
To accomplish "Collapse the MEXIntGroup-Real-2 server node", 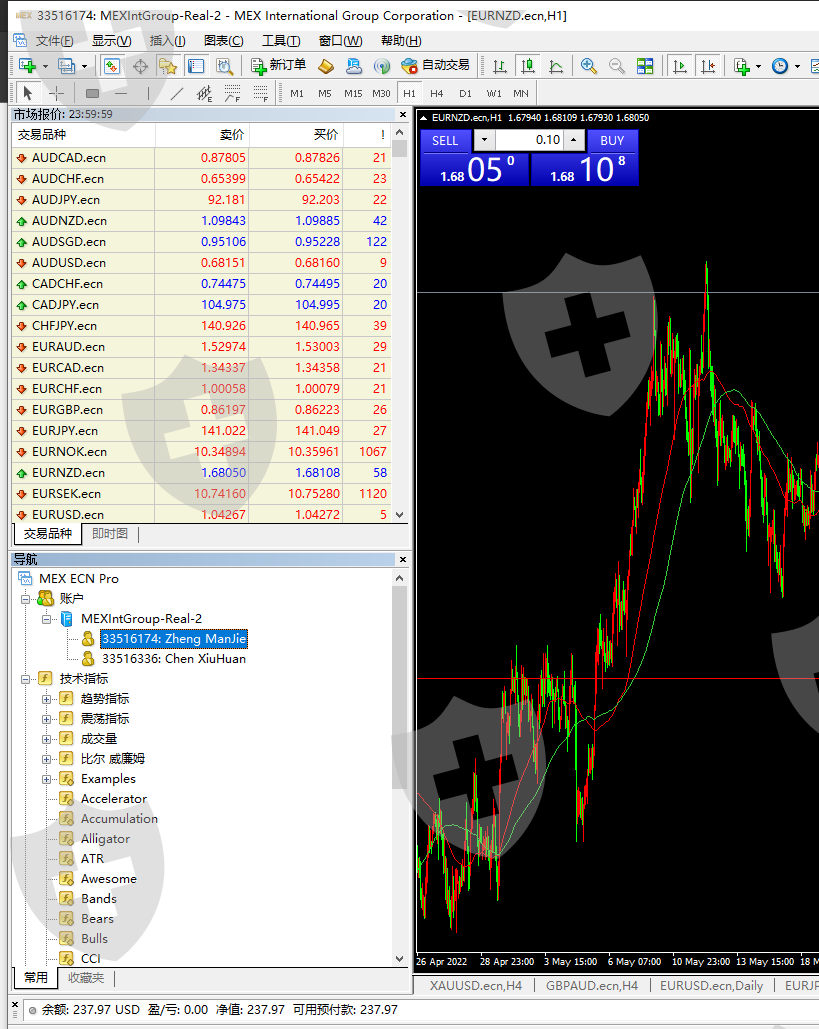I will pyautogui.click(x=46, y=619).
